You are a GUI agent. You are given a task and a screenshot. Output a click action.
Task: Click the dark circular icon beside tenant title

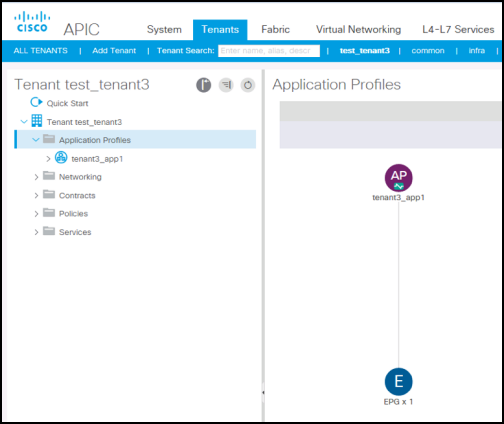[203, 85]
